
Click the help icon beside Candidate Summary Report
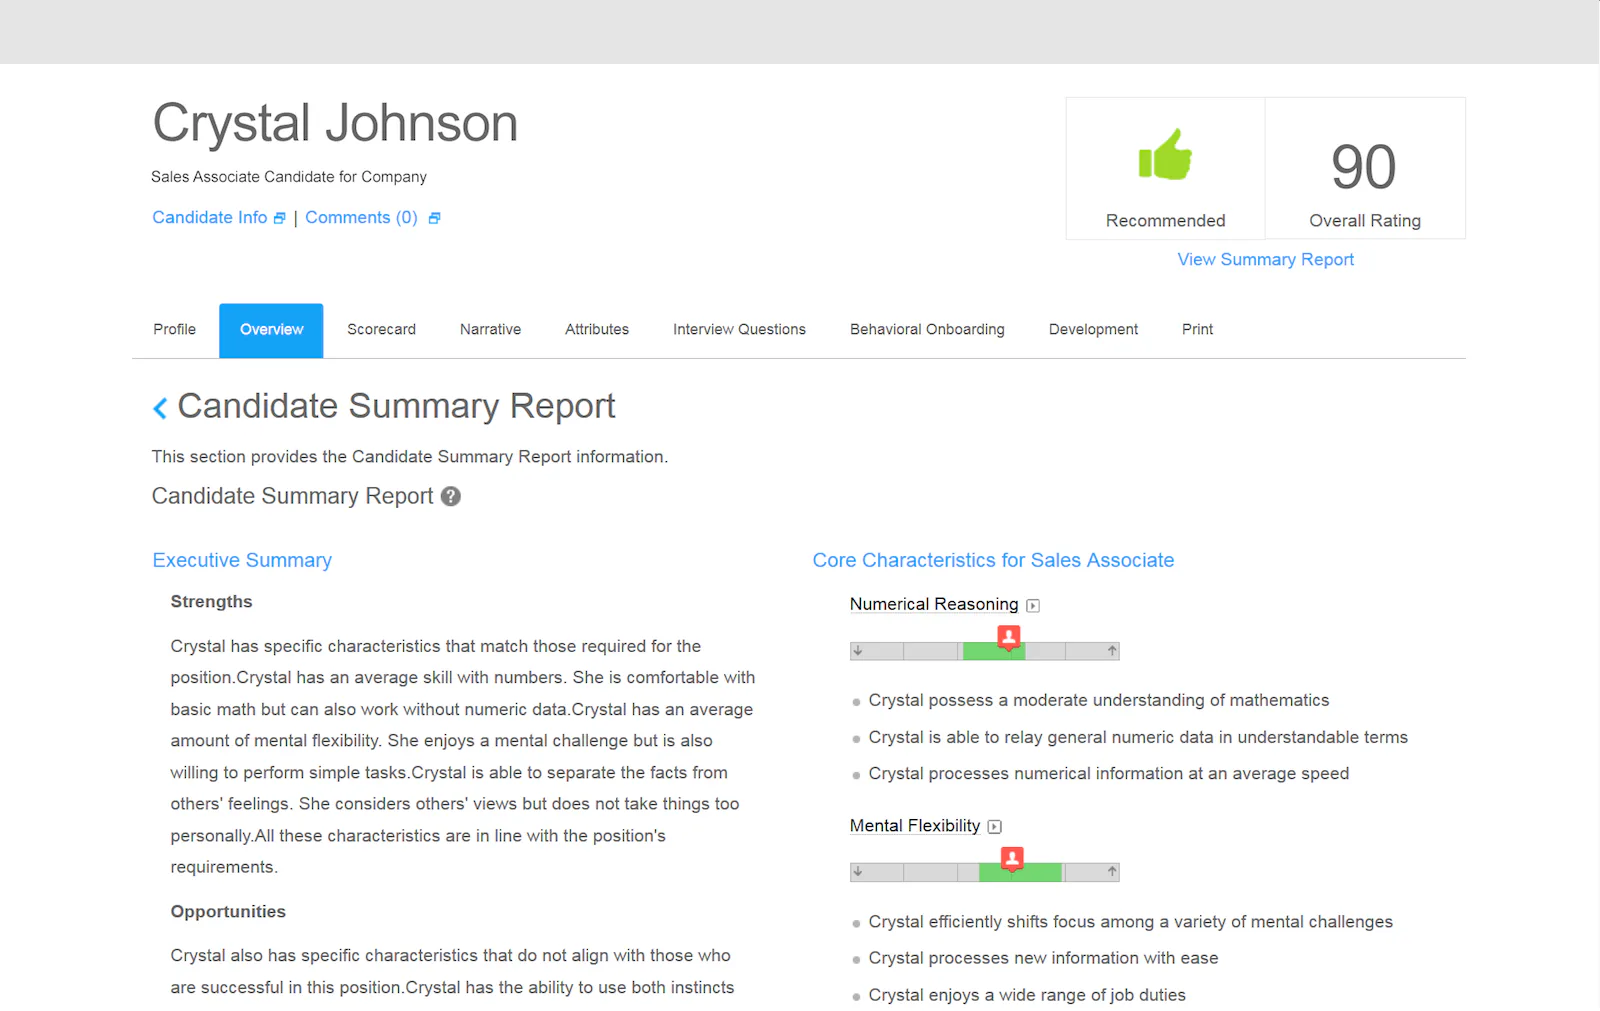[450, 496]
